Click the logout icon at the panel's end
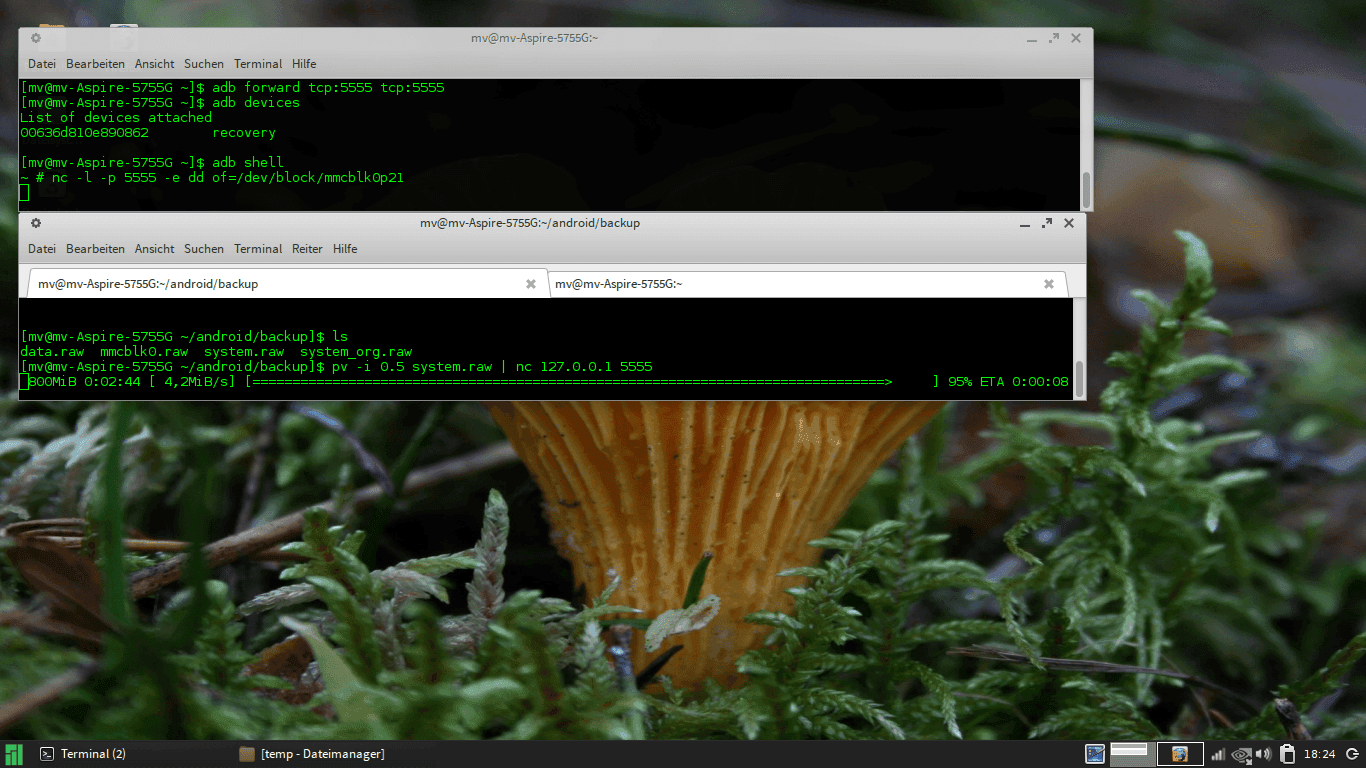This screenshot has width=1366, height=768. click(x=1351, y=754)
